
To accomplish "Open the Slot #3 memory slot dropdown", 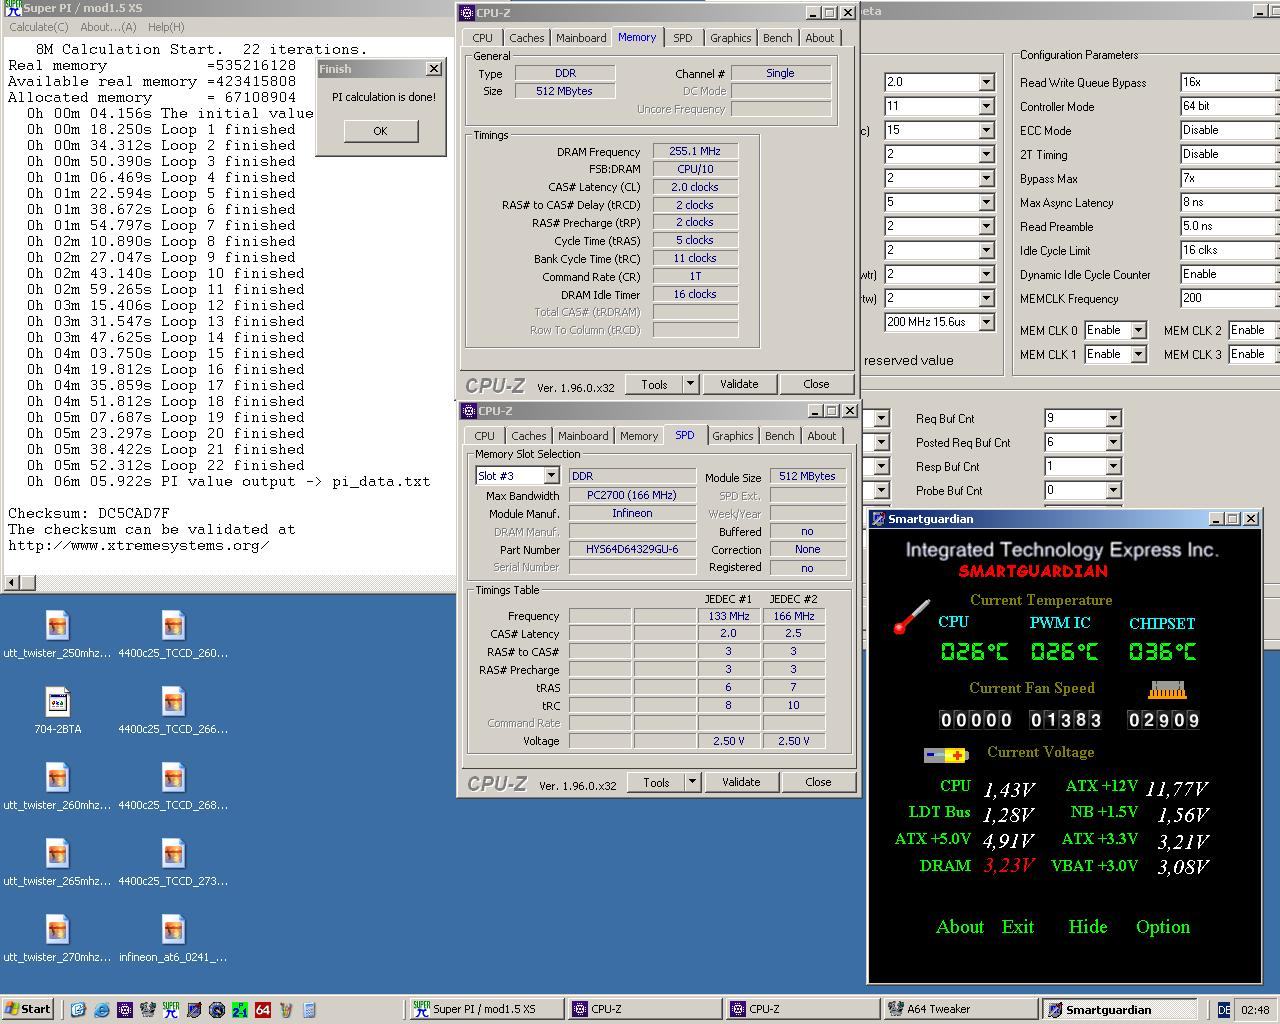I will point(550,476).
